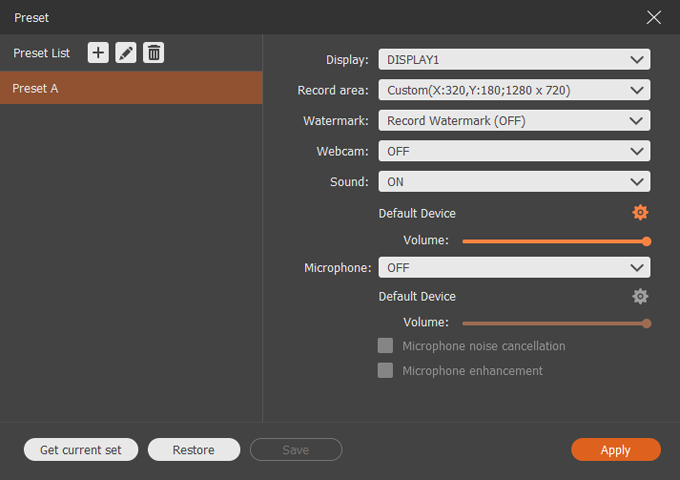Image resolution: width=680 pixels, height=480 pixels.
Task: Close the Preset dialog window
Action: [654, 17]
